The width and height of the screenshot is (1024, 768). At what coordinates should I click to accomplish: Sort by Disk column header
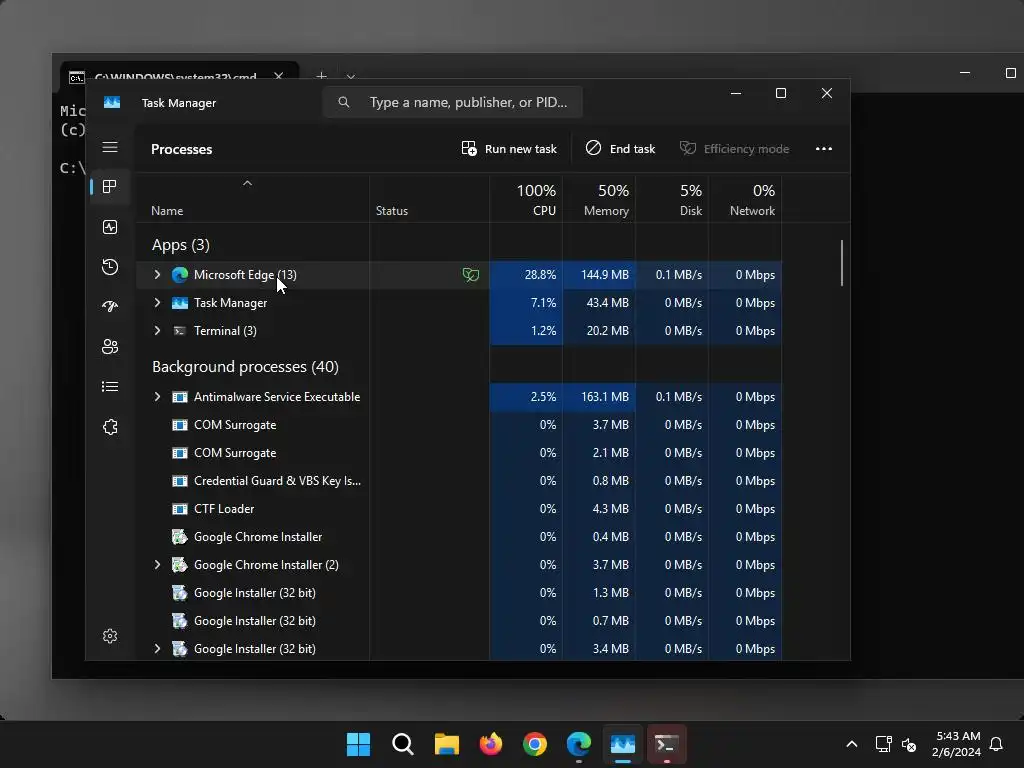672,200
